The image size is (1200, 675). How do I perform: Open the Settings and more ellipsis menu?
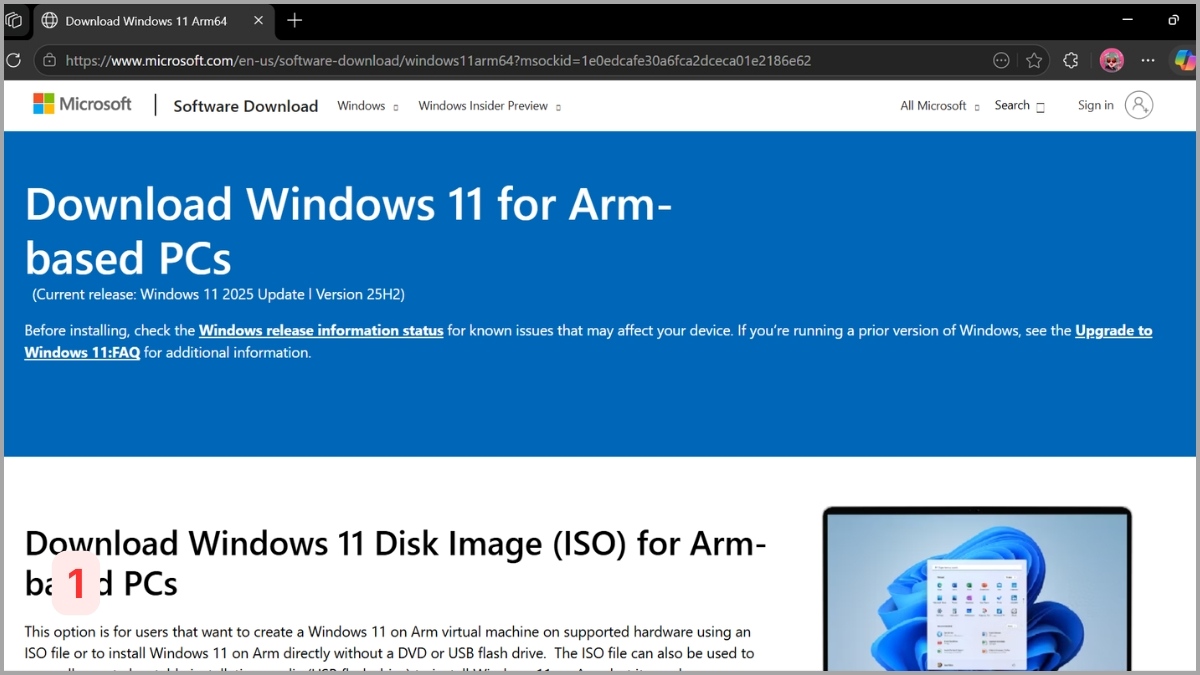(1147, 60)
